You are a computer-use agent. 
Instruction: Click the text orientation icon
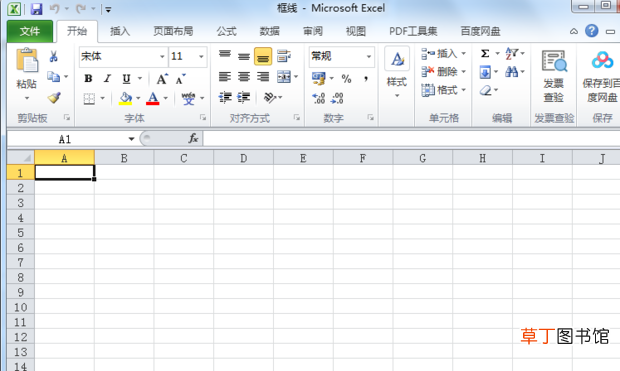[x=270, y=97]
